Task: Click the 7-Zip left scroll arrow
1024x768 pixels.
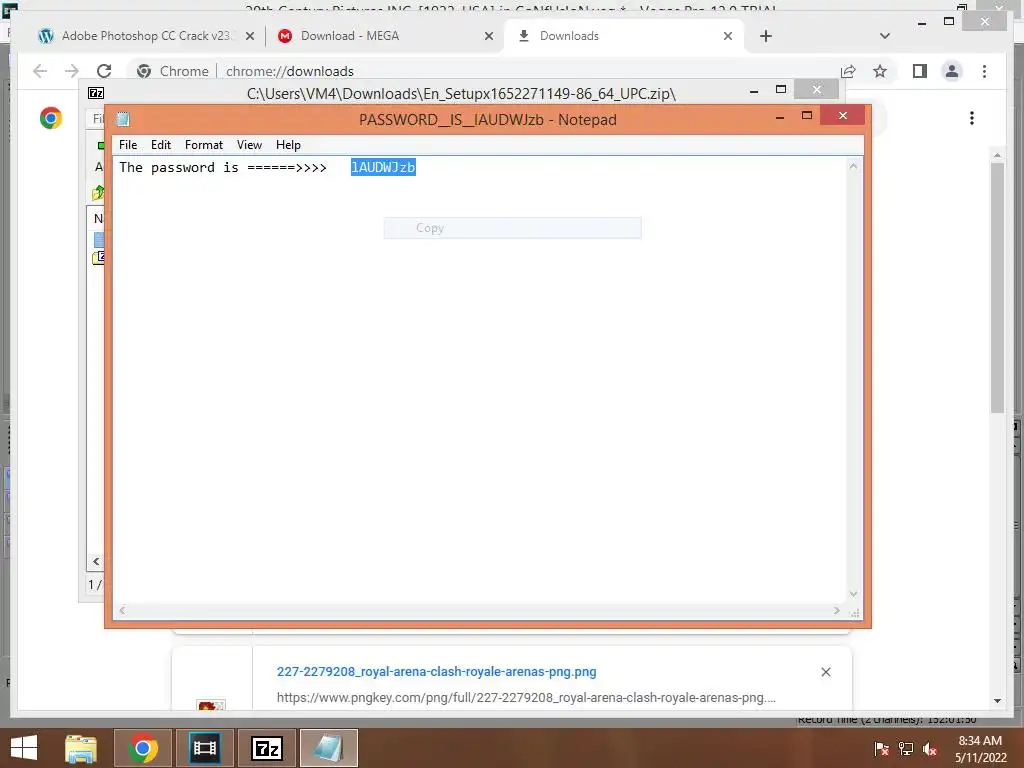Action: (x=96, y=561)
